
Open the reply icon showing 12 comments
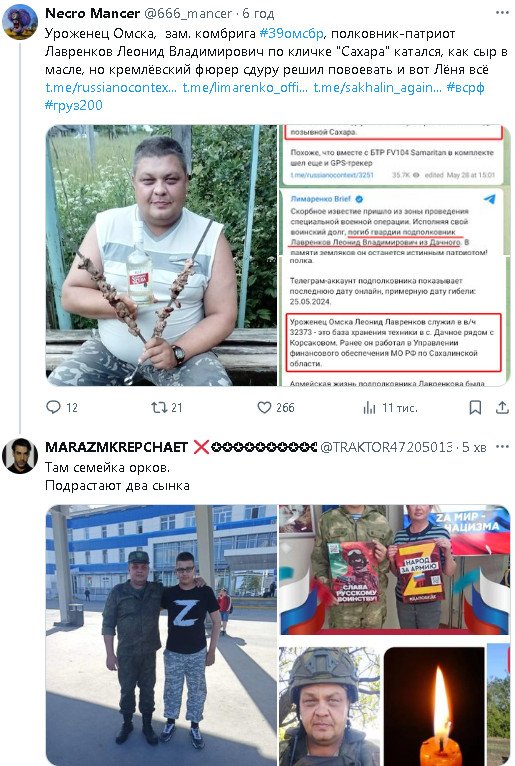[53, 407]
